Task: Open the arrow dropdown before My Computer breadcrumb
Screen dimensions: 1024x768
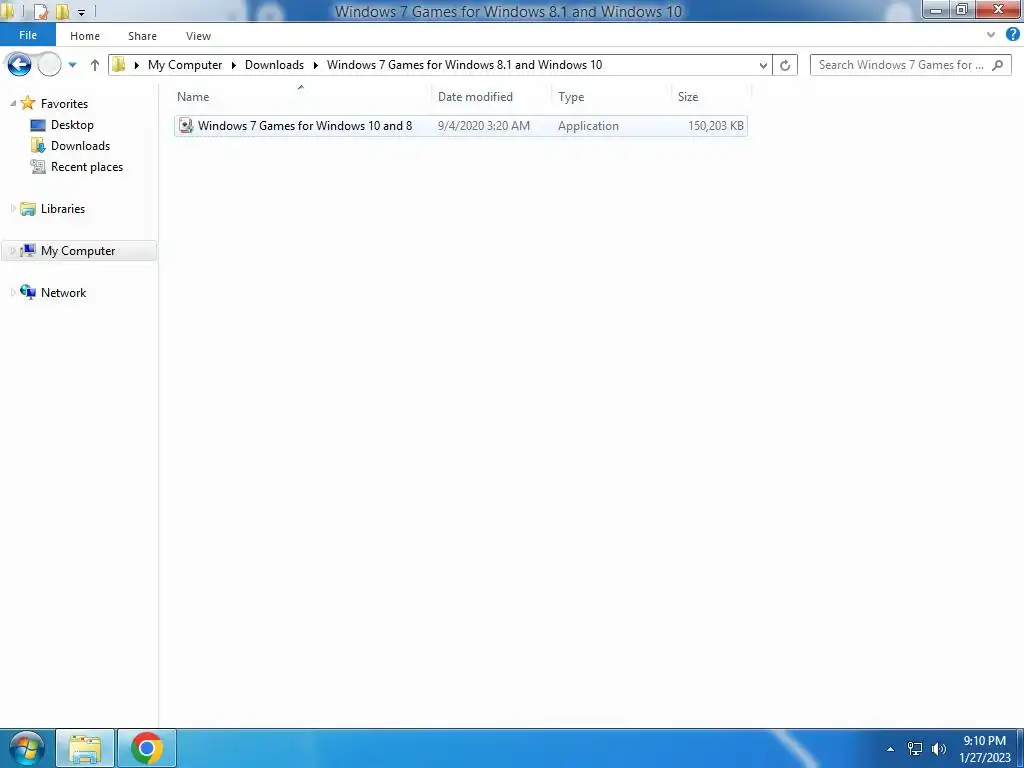Action: [136, 65]
